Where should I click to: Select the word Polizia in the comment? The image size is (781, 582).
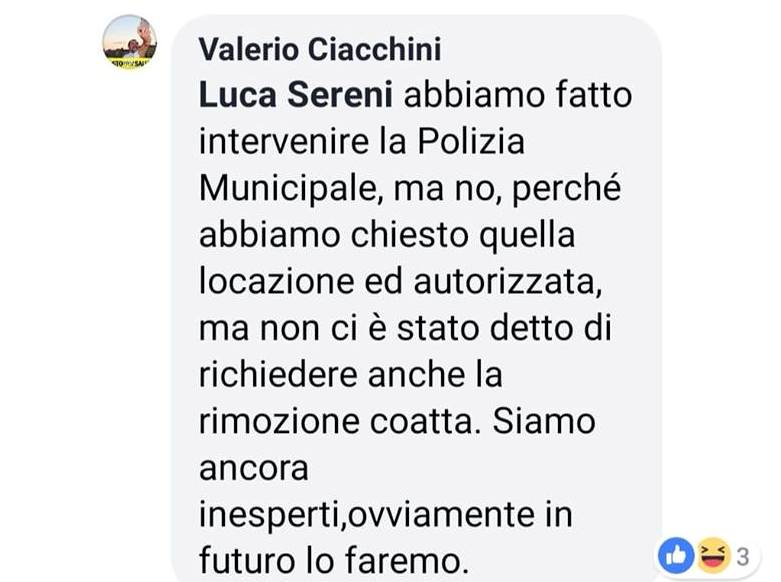(471, 142)
